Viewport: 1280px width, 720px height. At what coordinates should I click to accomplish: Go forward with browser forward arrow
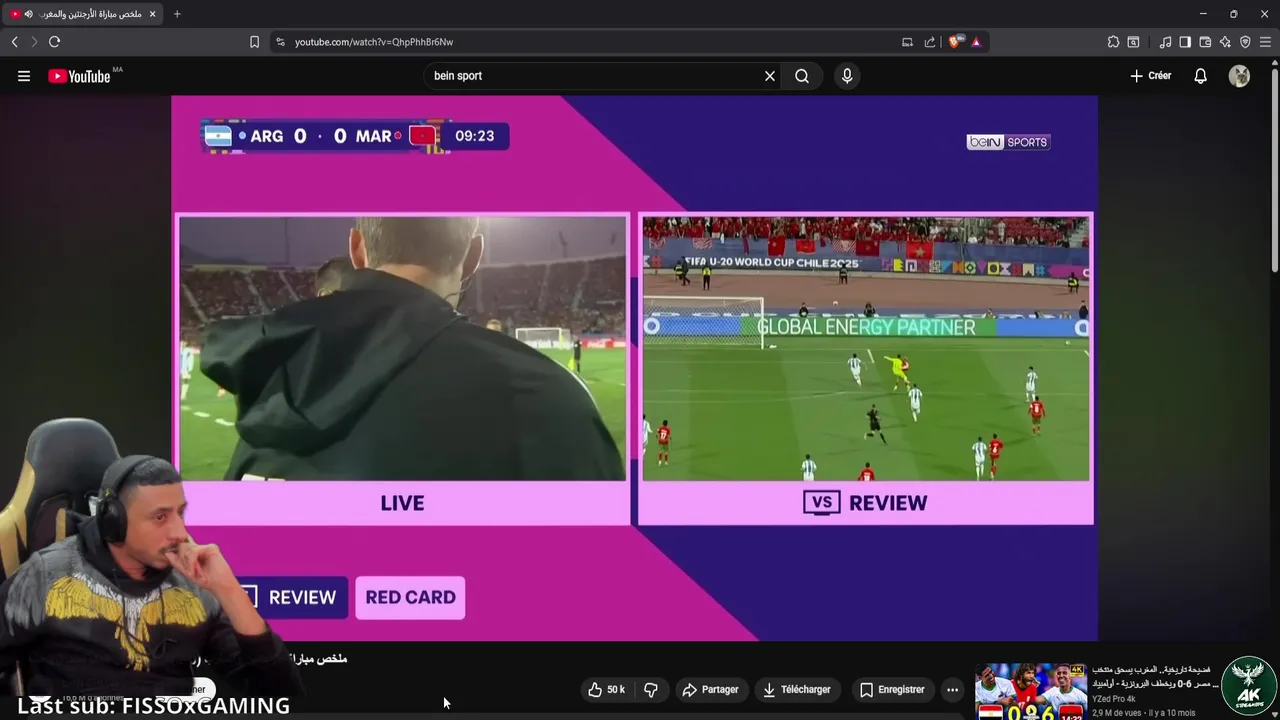[x=34, y=42]
